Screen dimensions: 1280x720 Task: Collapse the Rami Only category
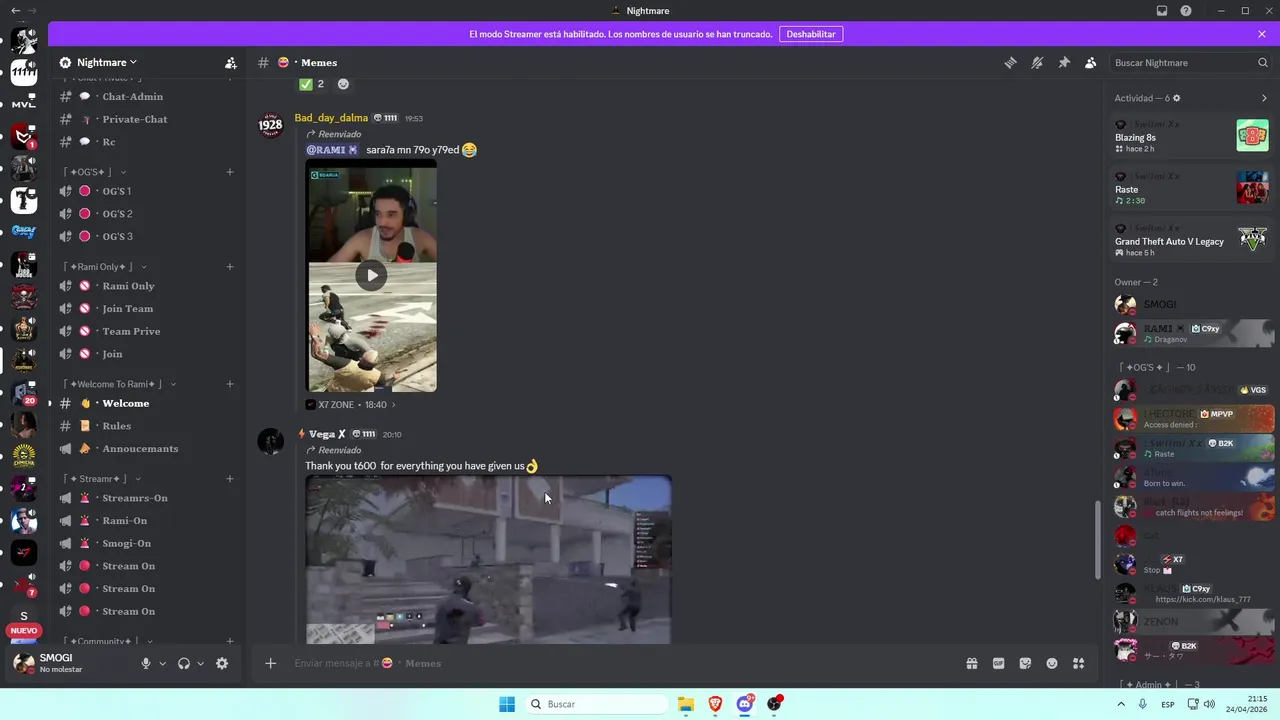[x=105, y=267]
